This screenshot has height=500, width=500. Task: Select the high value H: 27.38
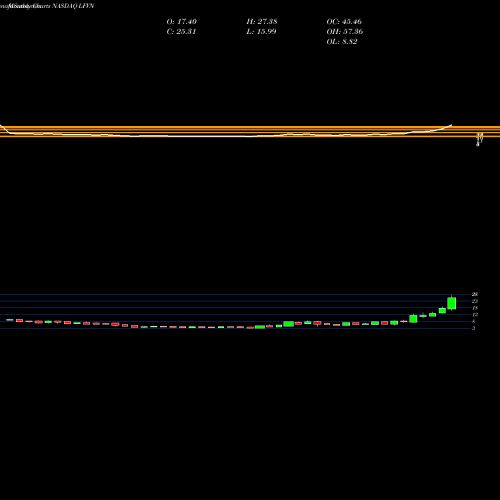point(262,22)
